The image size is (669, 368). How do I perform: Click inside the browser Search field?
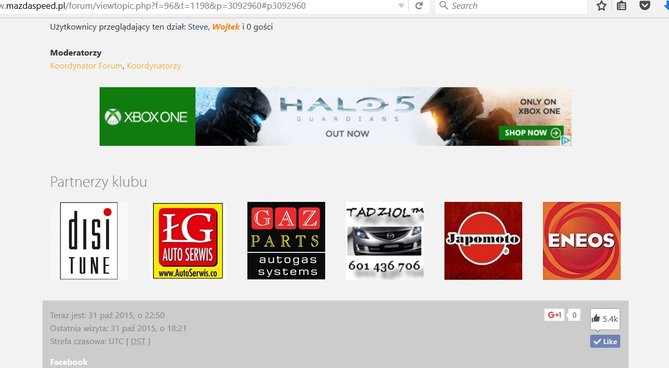coord(511,6)
